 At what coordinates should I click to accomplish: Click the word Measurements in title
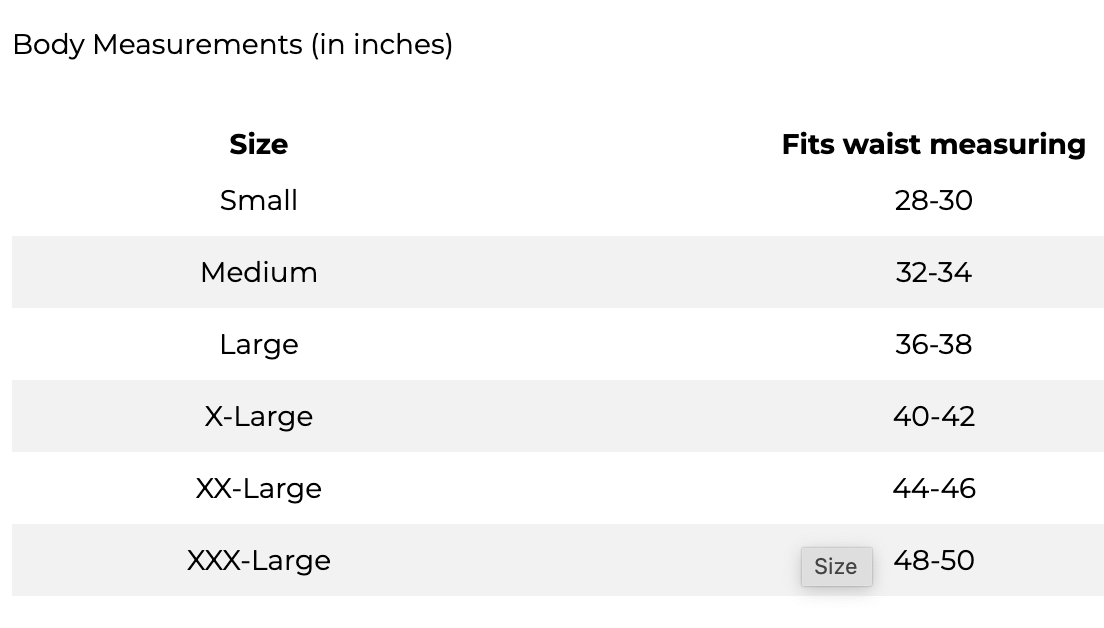coord(197,44)
